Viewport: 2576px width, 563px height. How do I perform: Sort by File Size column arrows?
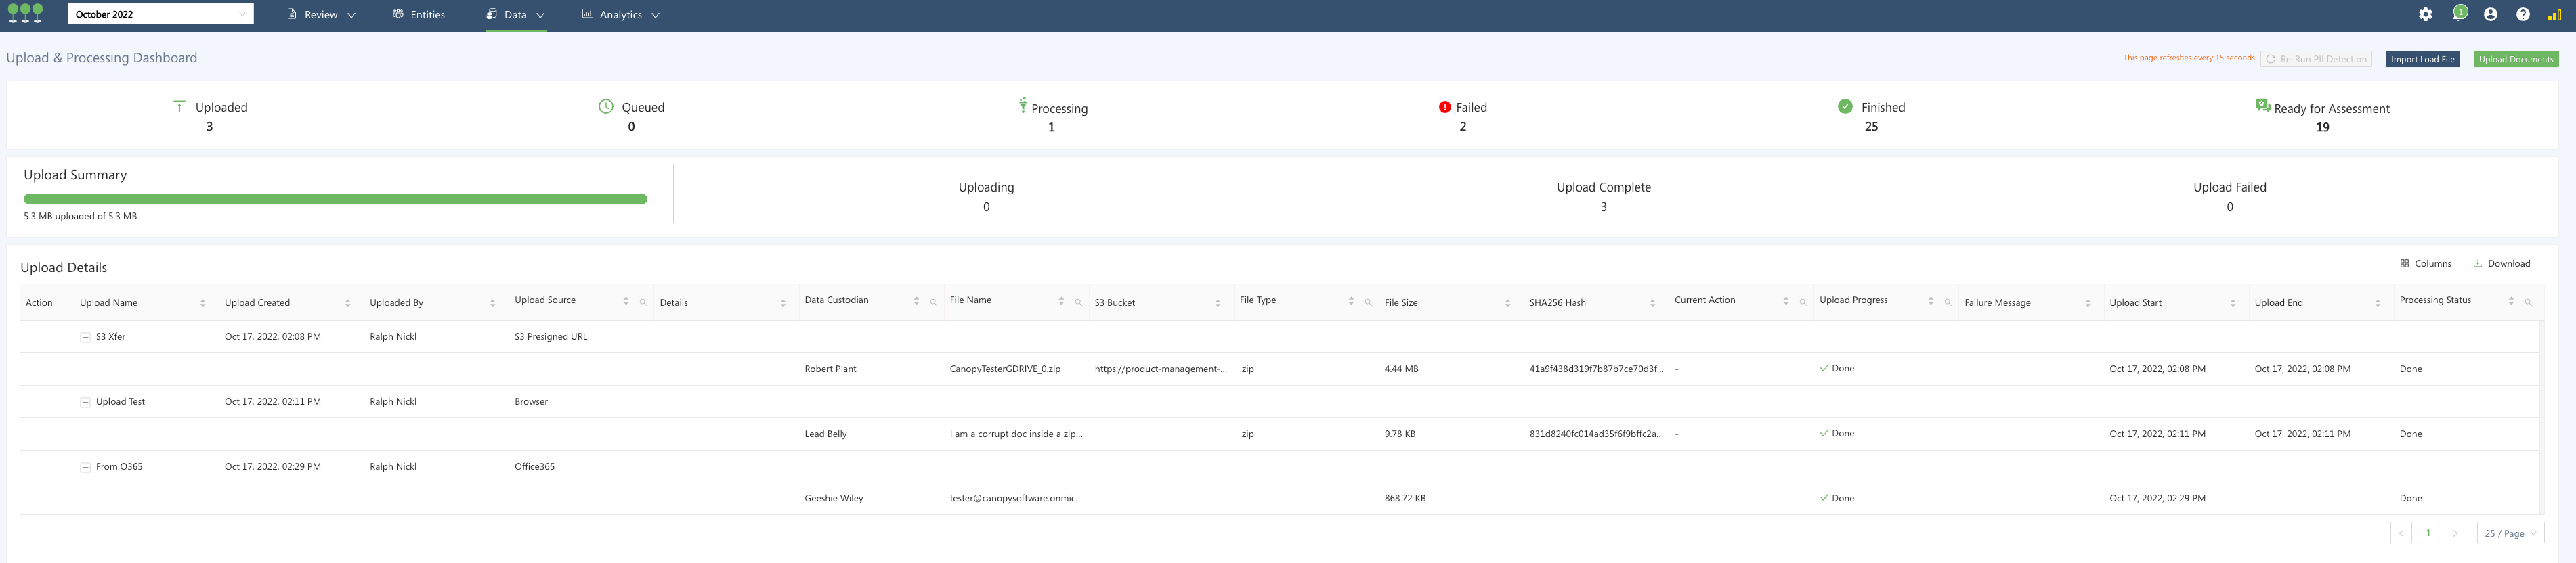pos(1508,303)
